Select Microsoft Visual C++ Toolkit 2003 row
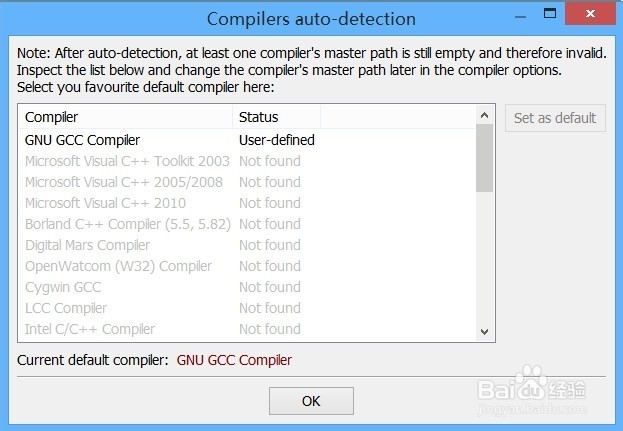 [x=247, y=161]
